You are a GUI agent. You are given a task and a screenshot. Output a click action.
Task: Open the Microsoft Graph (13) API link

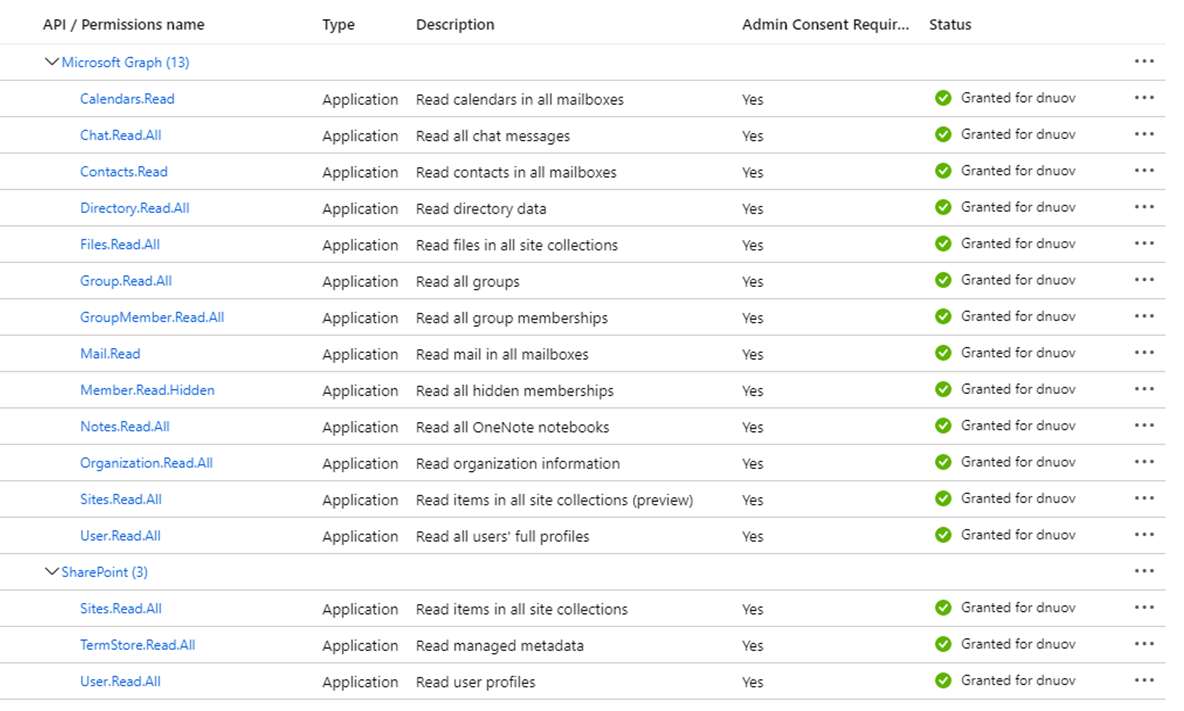click(125, 63)
